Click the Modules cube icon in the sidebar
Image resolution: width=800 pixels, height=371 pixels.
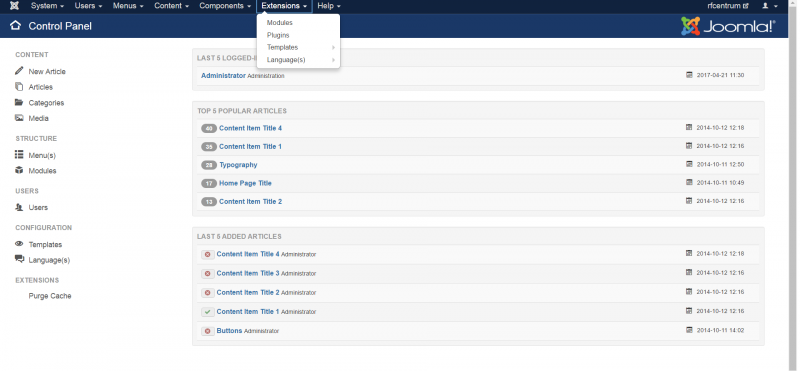point(19,170)
